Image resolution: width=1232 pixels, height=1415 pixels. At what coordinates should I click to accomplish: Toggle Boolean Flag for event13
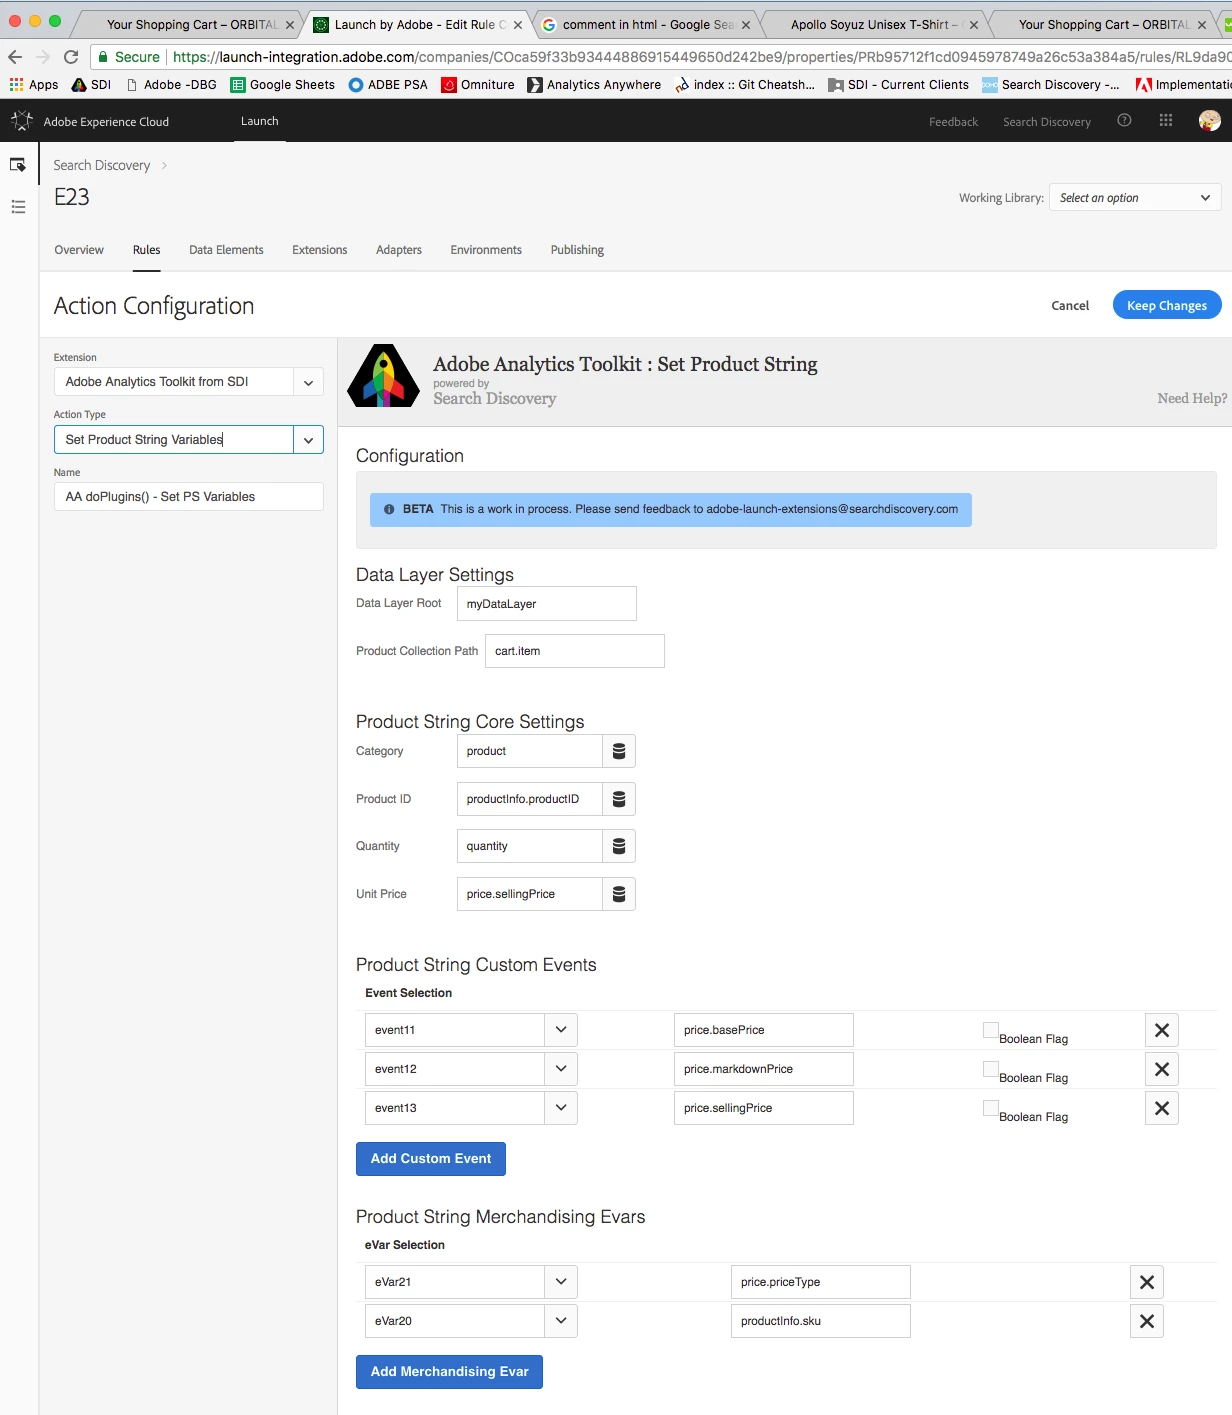coord(991,1107)
